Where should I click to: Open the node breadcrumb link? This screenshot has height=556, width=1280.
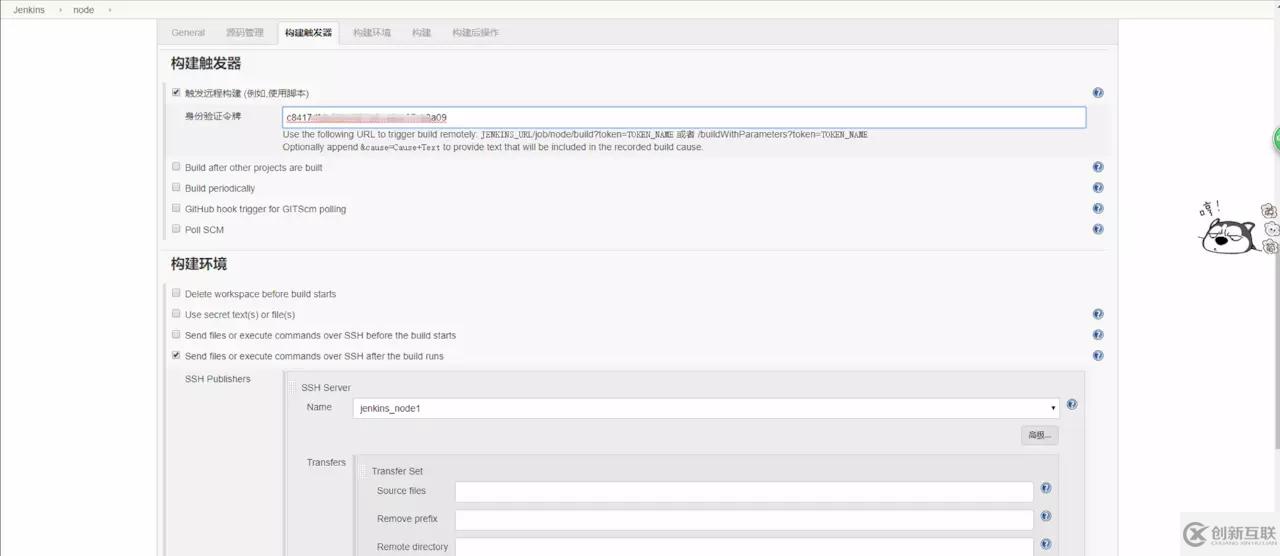tap(84, 10)
